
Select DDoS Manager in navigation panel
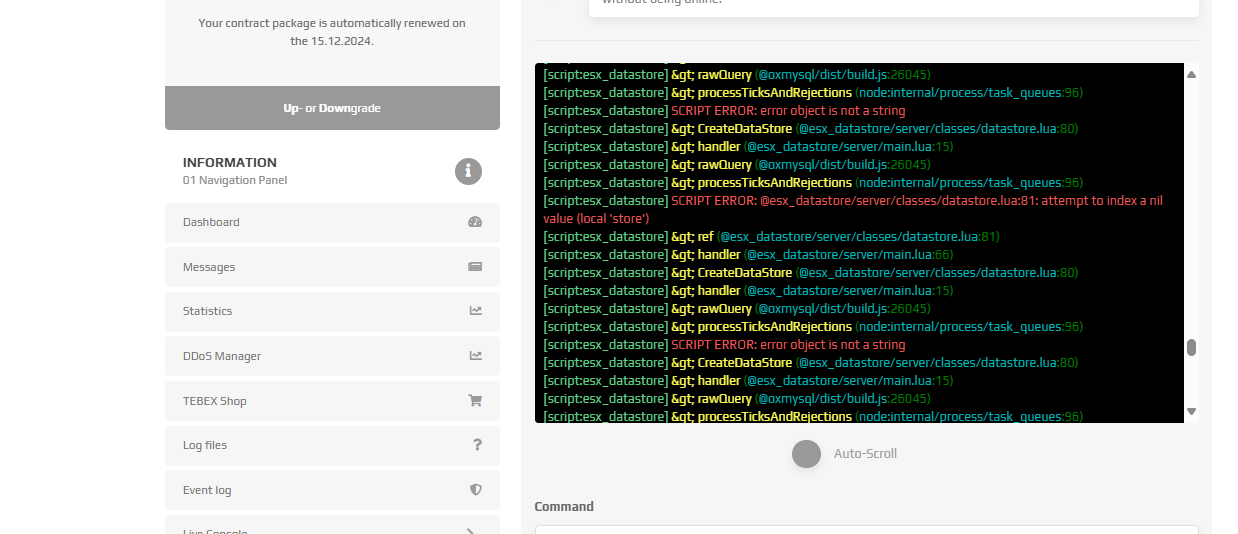point(222,356)
